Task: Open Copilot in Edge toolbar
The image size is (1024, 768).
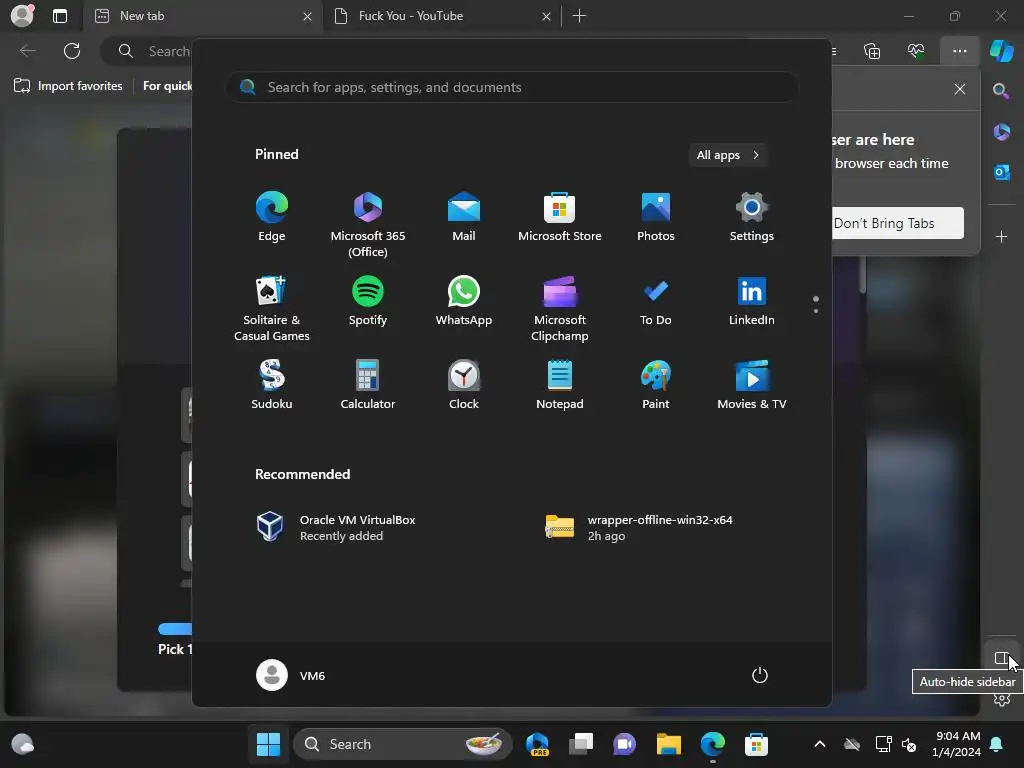Action: point(1001,51)
